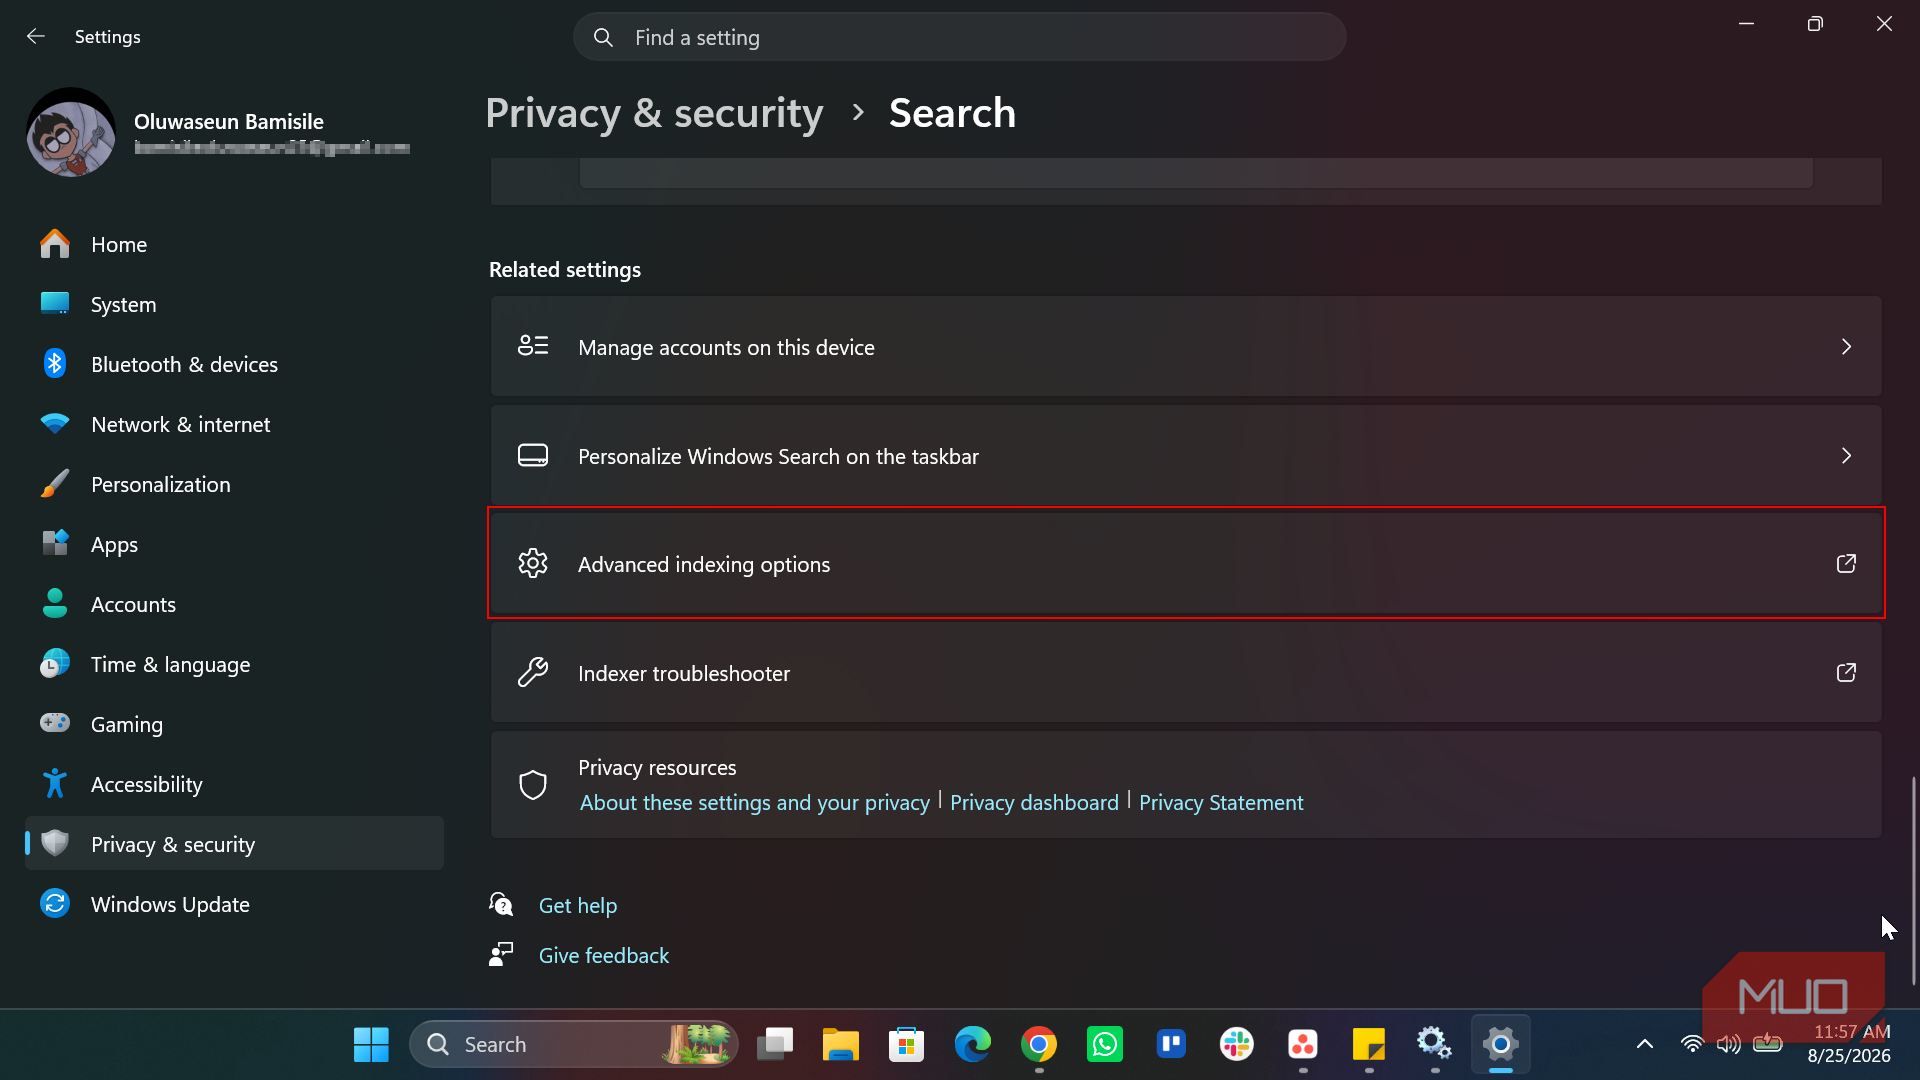The width and height of the screenshot is (1920, 1080).
Task: Click the Manage accounts list icon
Action: pos(533,346)
